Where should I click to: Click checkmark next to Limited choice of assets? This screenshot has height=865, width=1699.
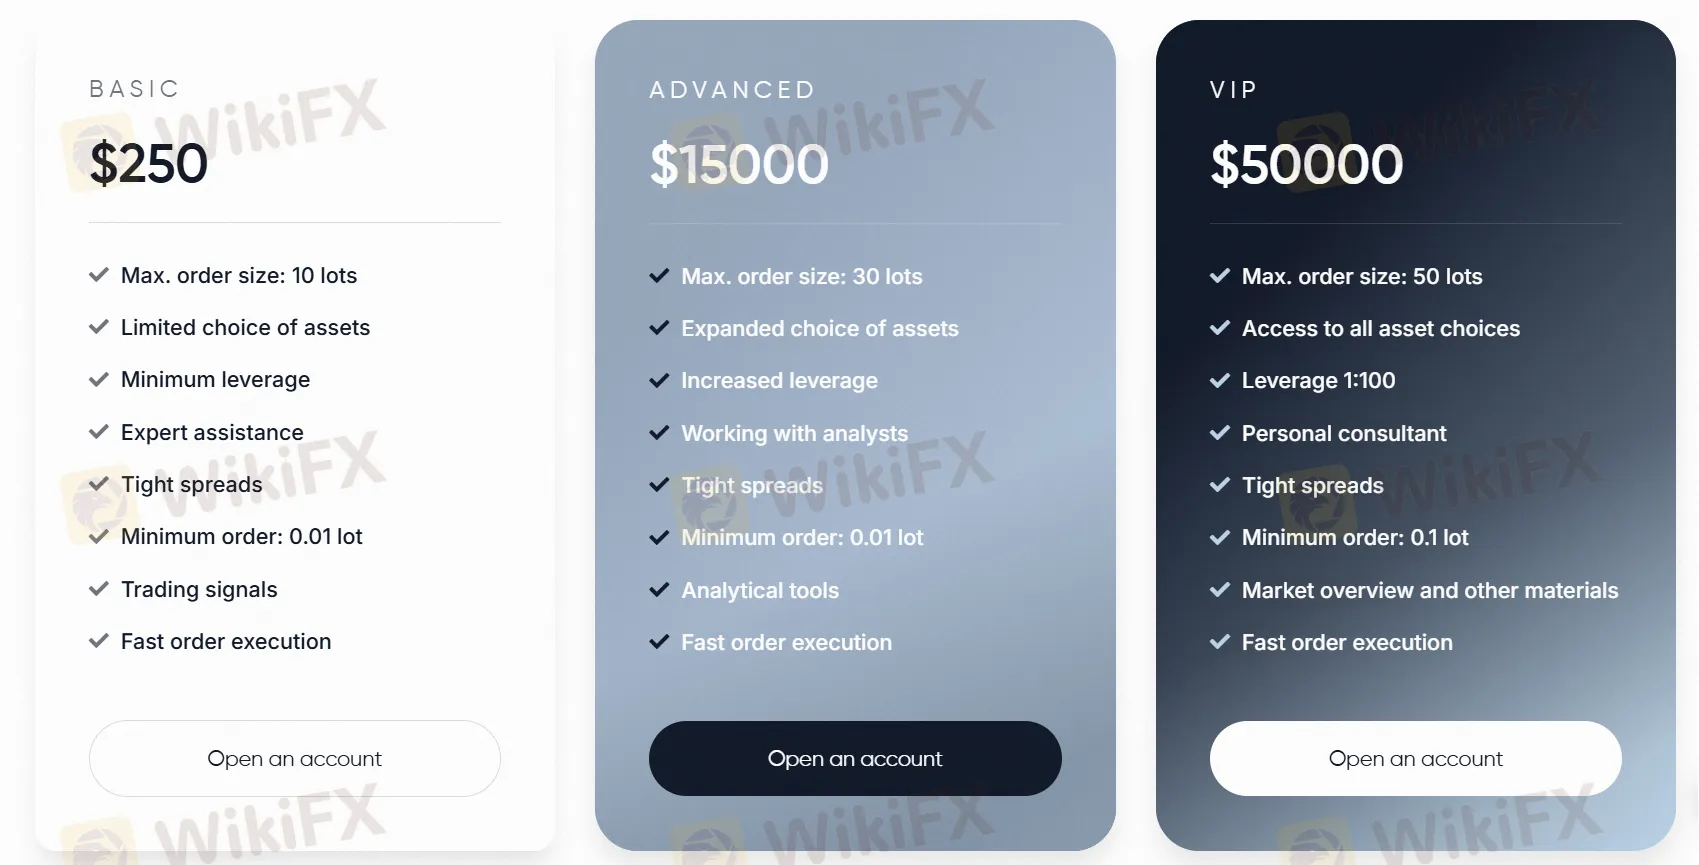(99, 327)
